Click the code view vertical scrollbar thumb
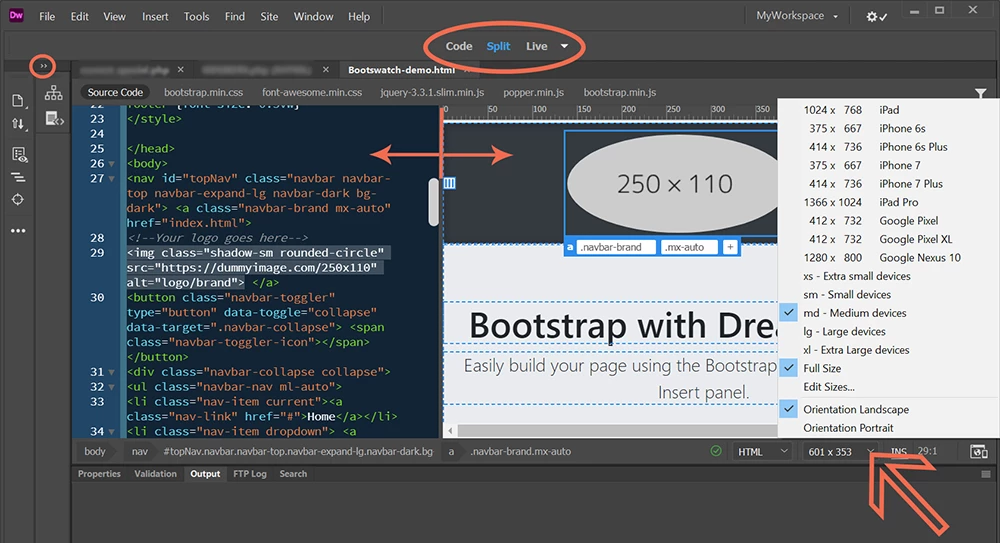Viewport: 1000px width, 543px height. (x=434, y=202)
